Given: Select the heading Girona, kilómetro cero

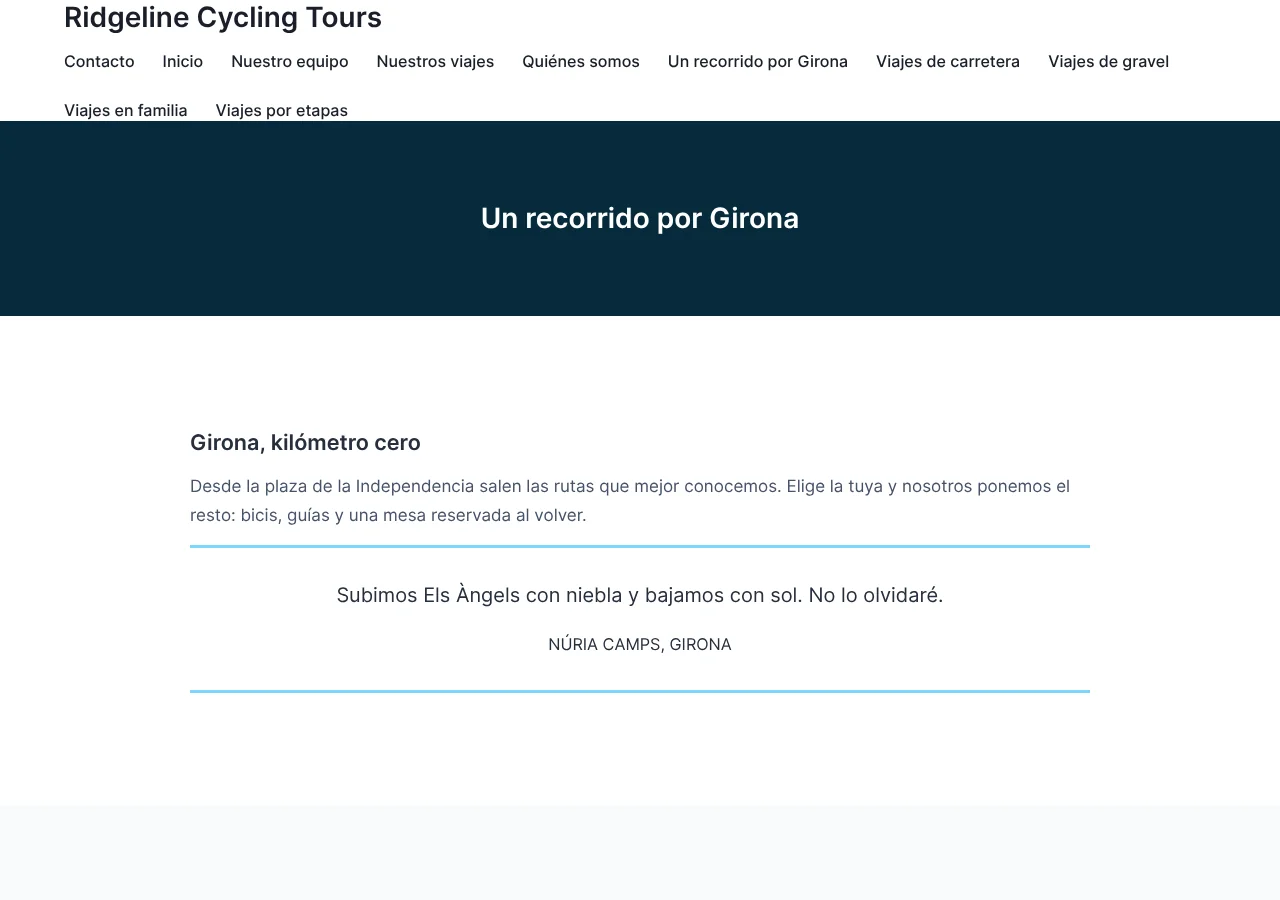Looking at the screenshot, I should pyautogui.click(x=305, y=442).
